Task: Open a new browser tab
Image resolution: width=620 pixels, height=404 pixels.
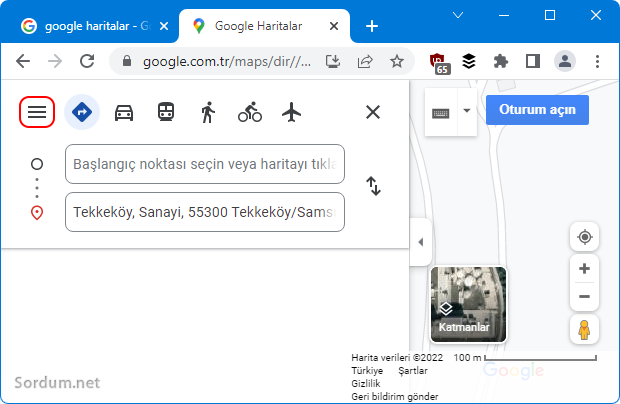Action: point(372,26)
